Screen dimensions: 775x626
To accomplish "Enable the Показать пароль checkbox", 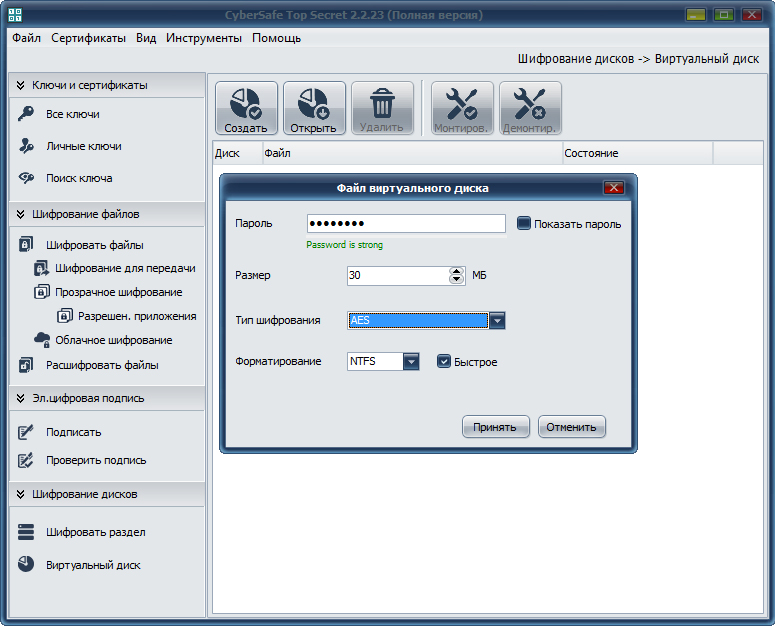I will [x=523, y=223].
